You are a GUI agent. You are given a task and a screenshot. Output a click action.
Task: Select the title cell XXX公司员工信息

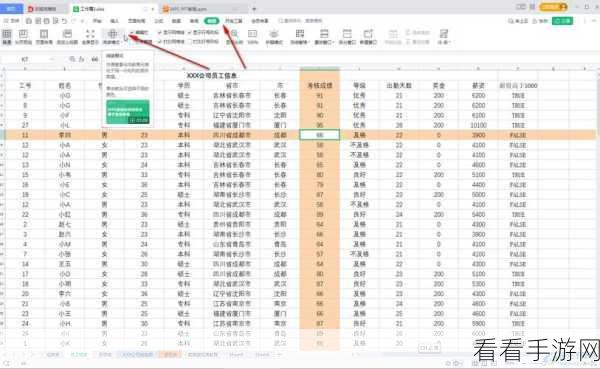[x=212, y=76]
